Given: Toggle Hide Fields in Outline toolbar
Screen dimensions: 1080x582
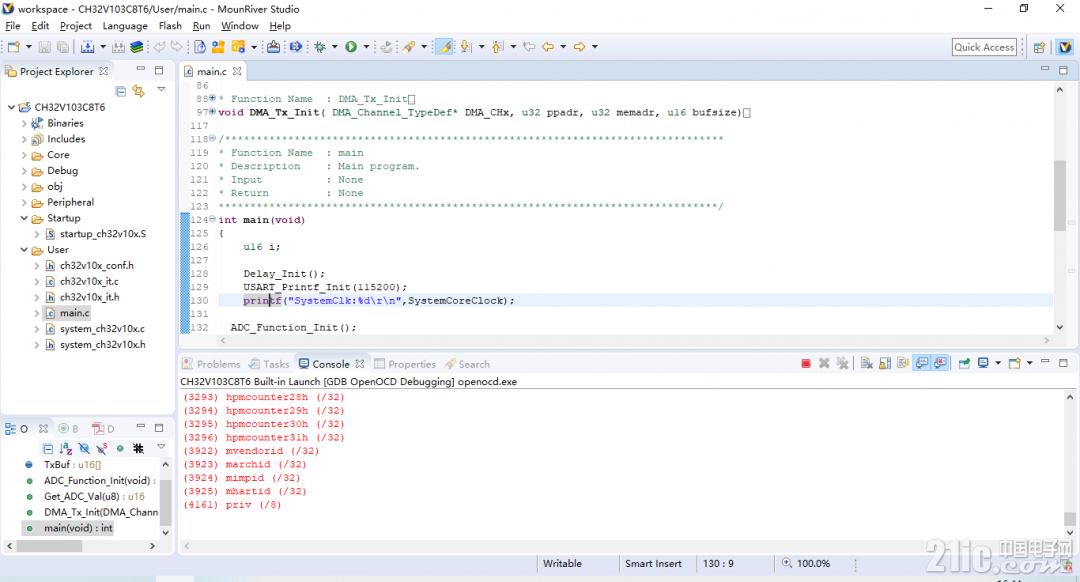Looking at the screenshot, I should [84, 448].
